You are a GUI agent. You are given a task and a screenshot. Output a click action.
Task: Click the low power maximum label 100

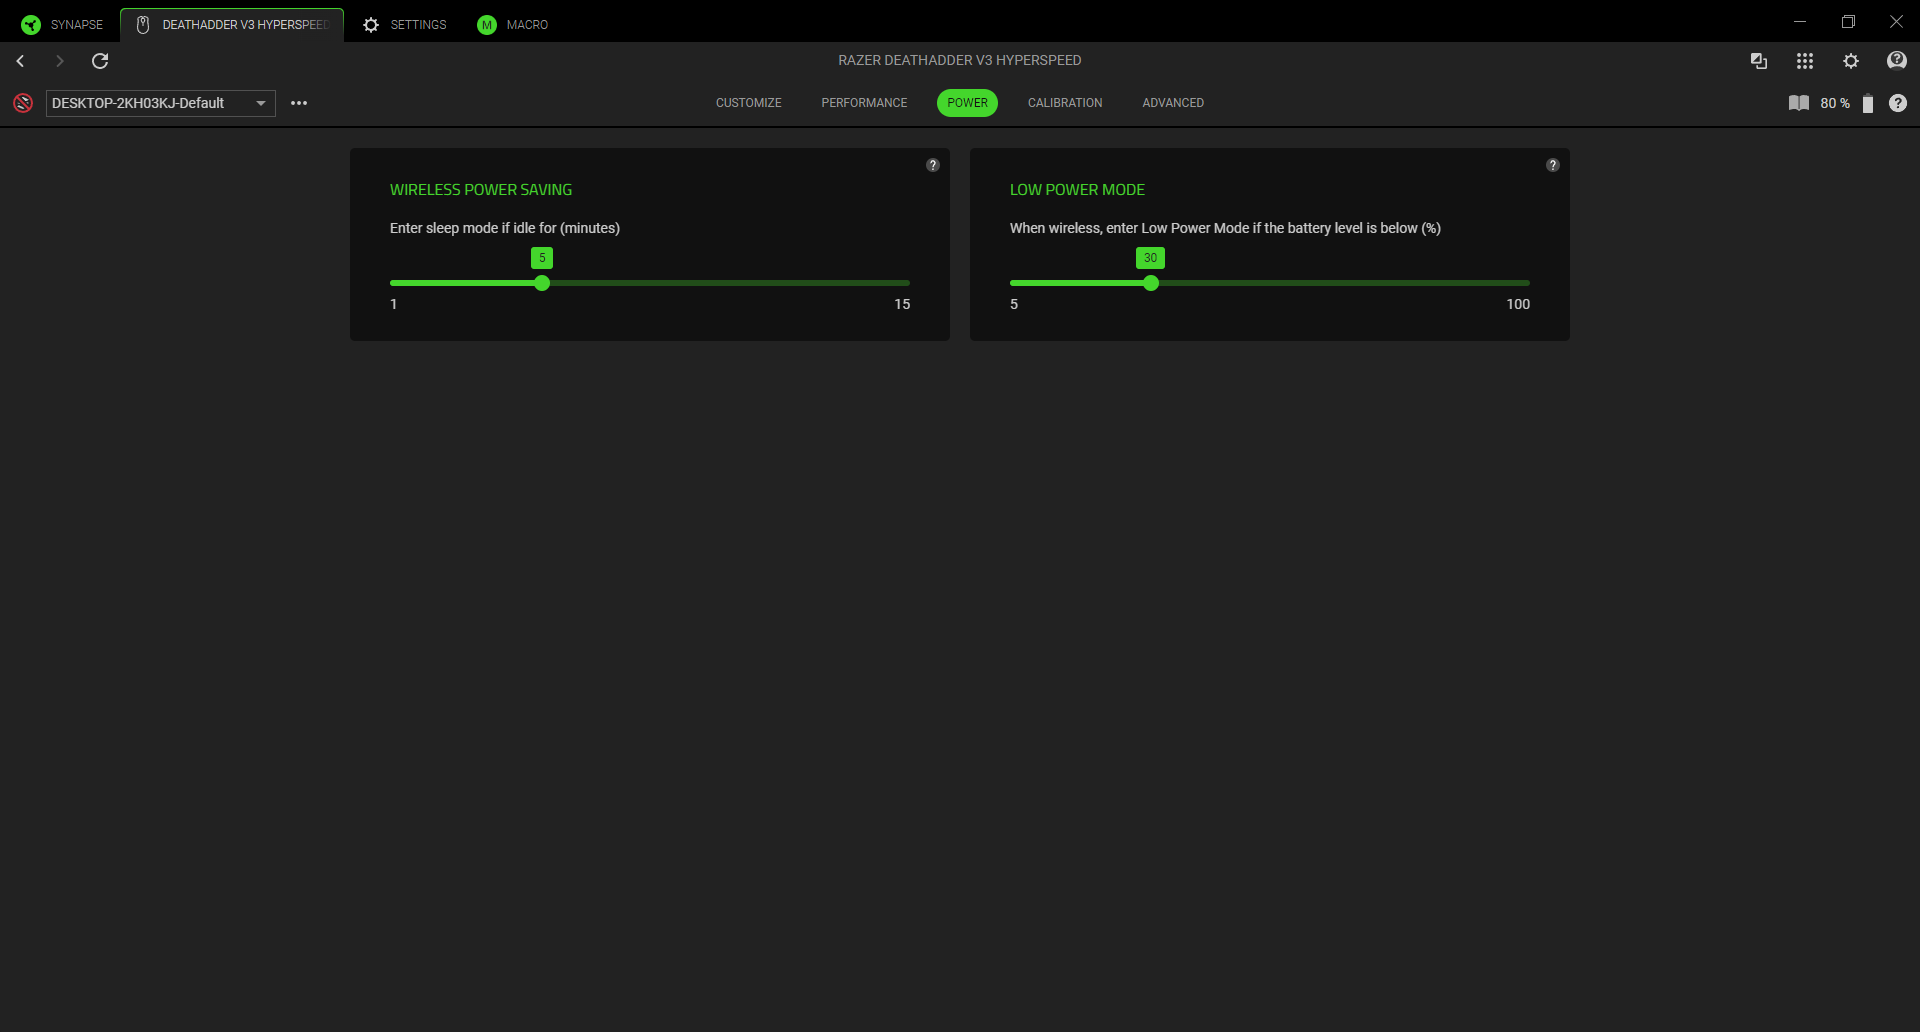click(1518, 304)
